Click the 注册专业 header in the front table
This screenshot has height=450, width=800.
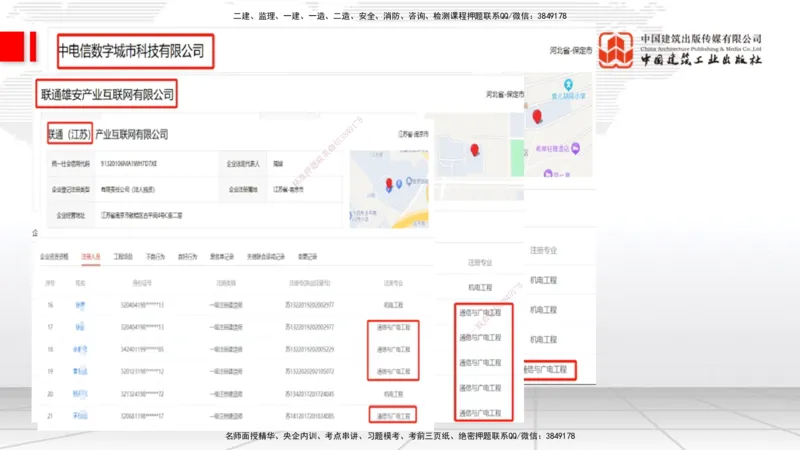393,283
